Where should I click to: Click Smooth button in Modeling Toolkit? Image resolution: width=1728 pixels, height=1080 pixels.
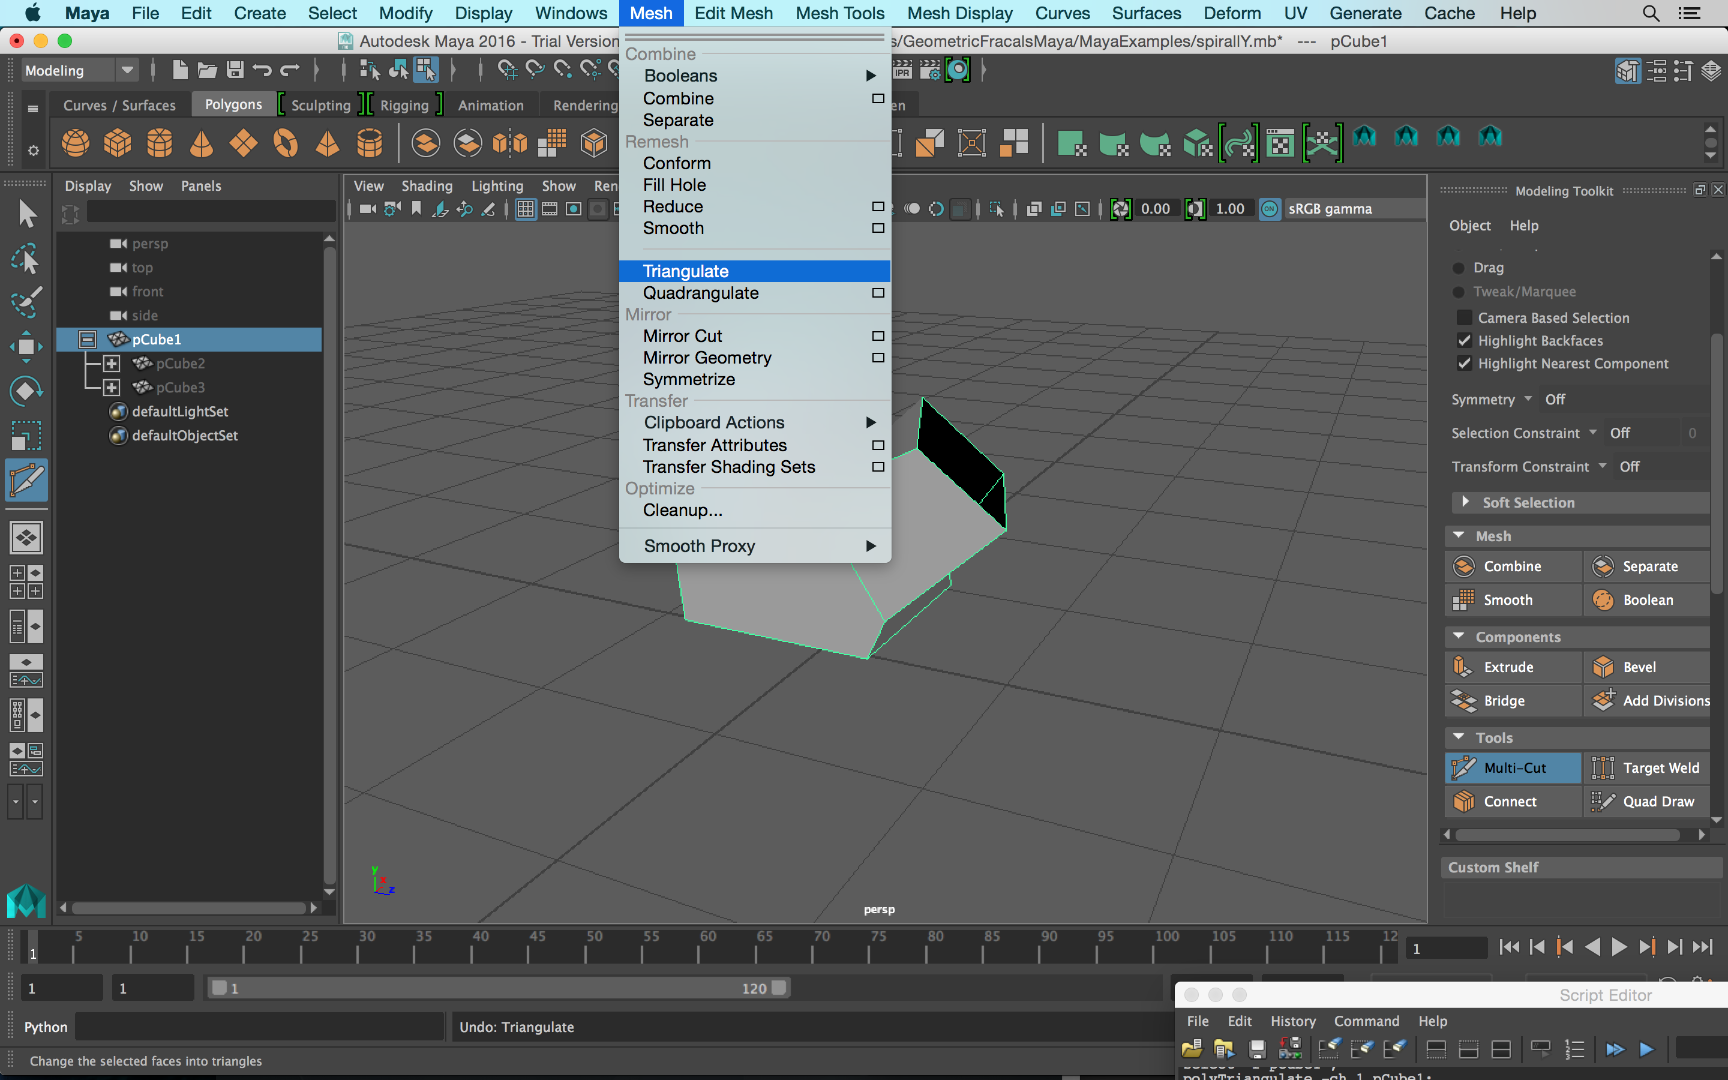[1513, 600]
